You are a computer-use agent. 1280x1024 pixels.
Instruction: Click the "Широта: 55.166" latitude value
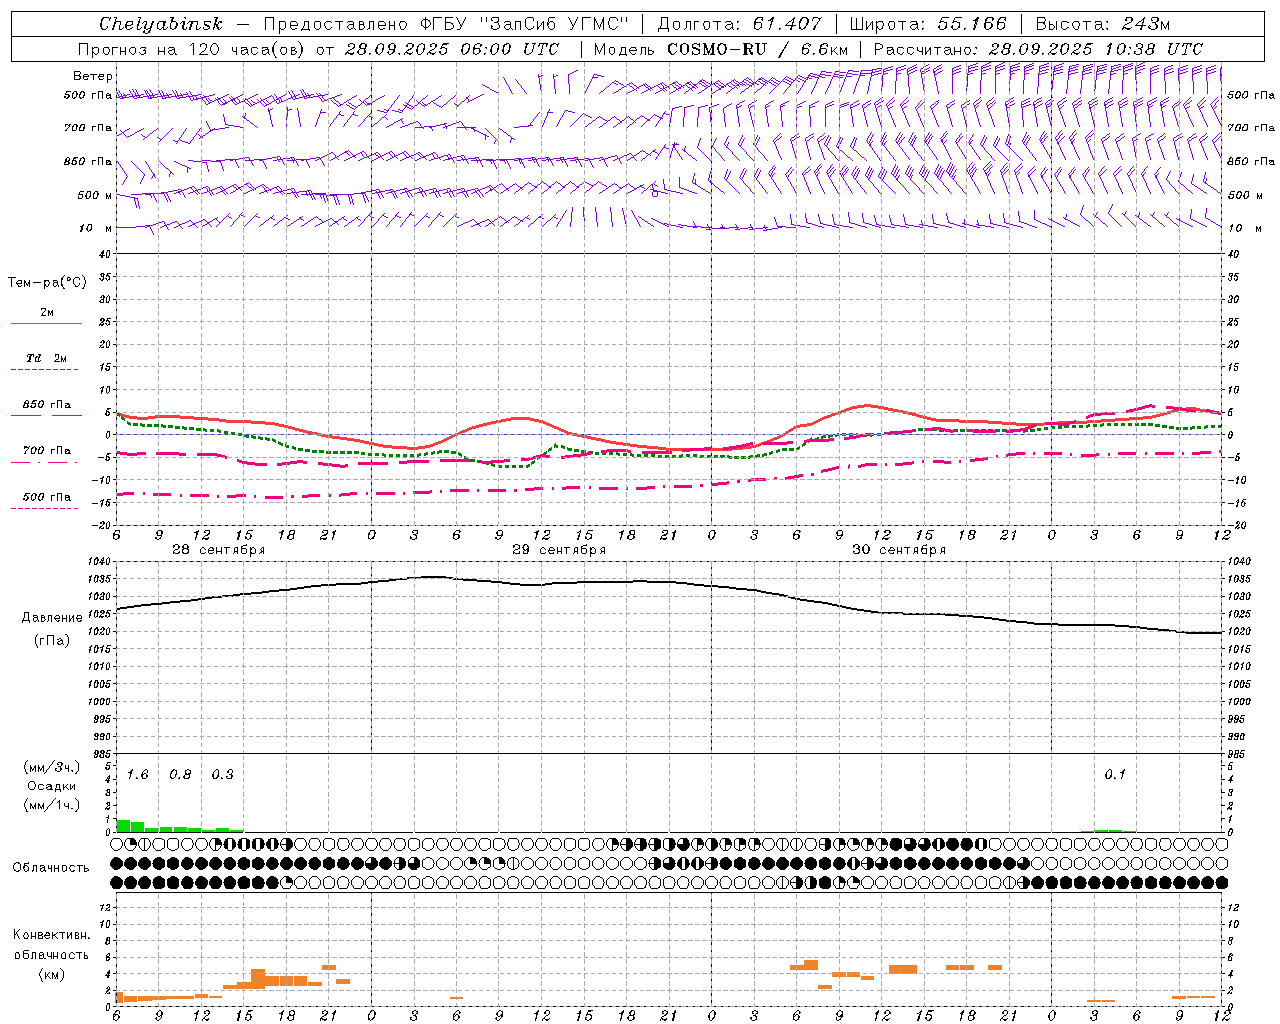(x=927, y=24)
